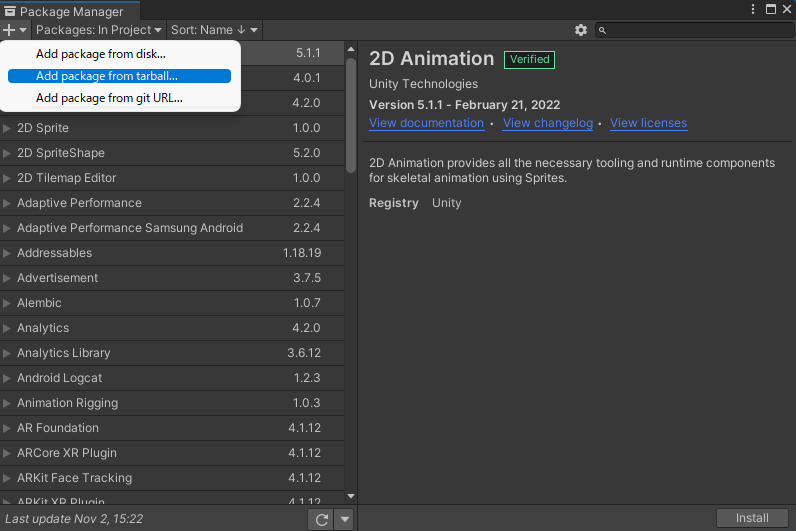The image size is (796, 531).
Task: Expand the 2D Sprite package entry
Action: click(x=8, y=128)
